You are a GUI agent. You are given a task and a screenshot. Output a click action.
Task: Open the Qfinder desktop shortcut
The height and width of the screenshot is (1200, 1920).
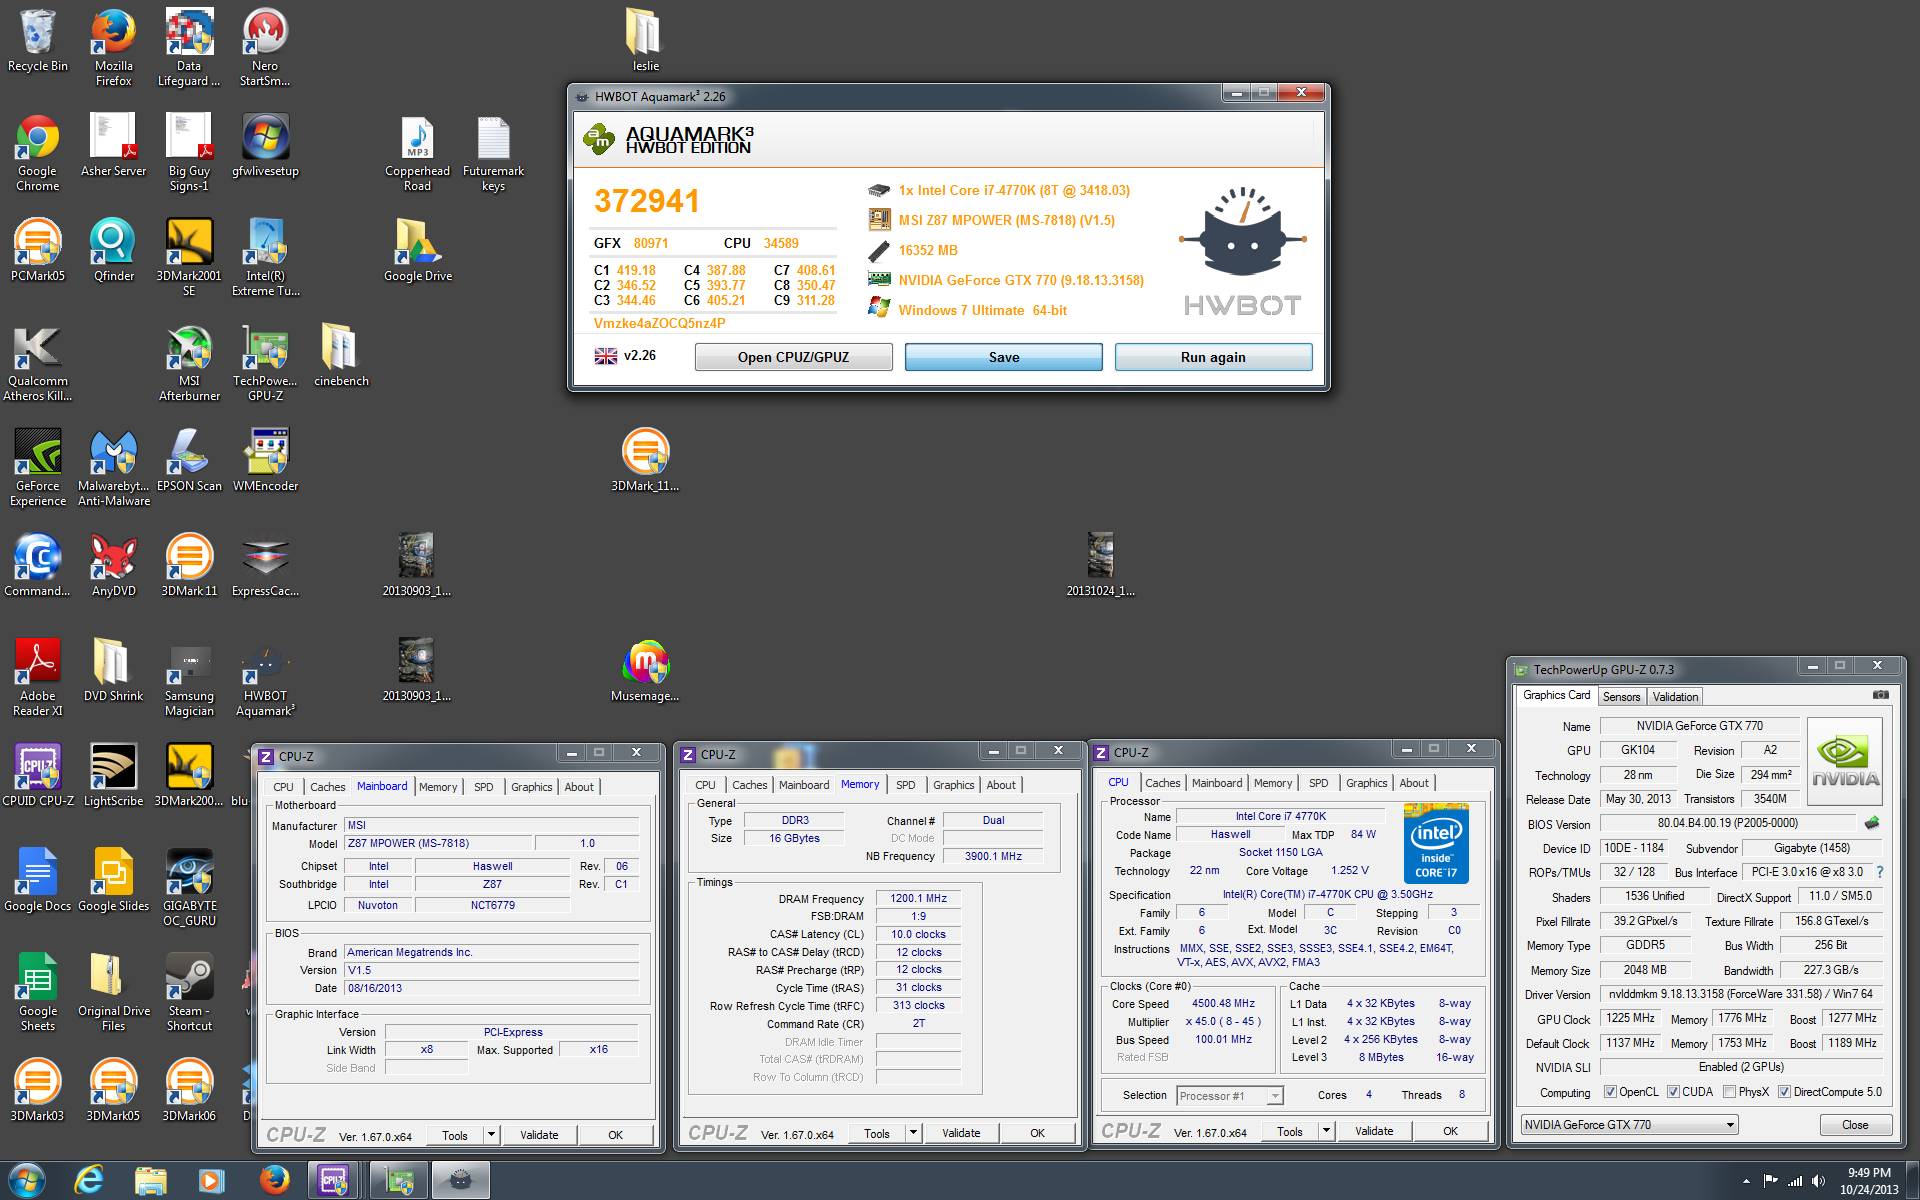tap(113, 250)
